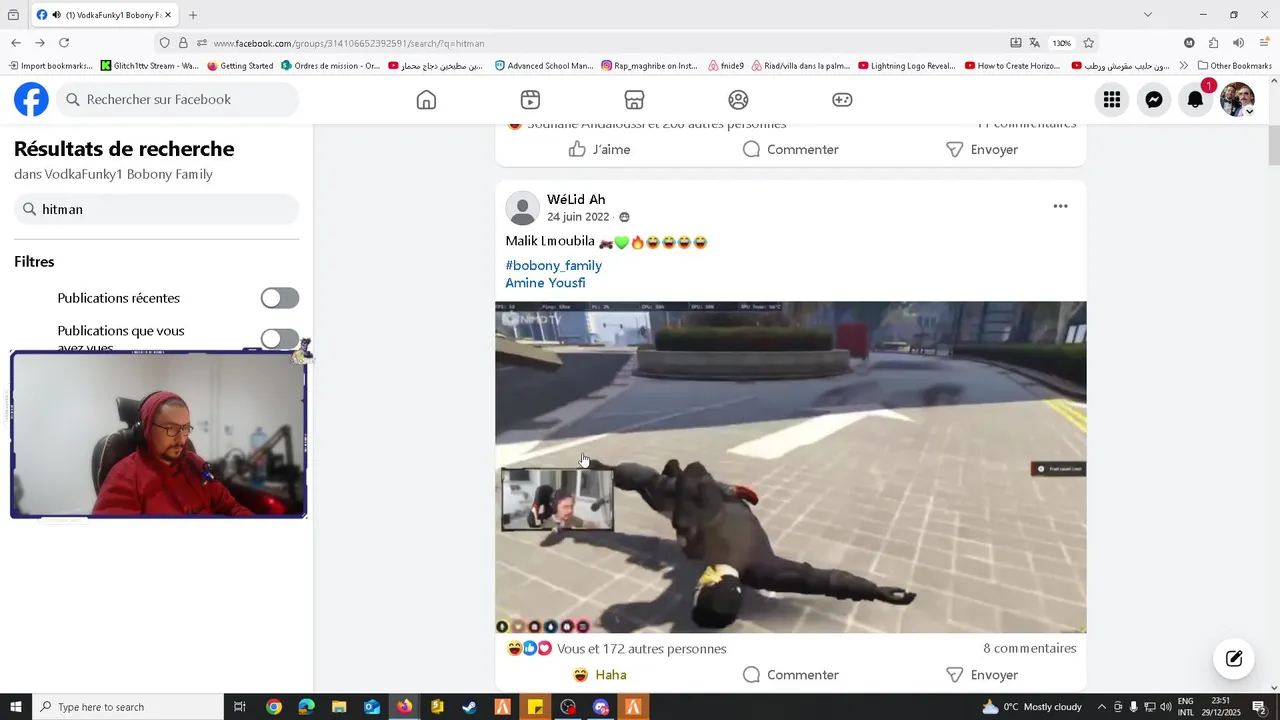Open Chrome from the taskbar
This screenshot has width=1280, height=720.
(274, 707)
